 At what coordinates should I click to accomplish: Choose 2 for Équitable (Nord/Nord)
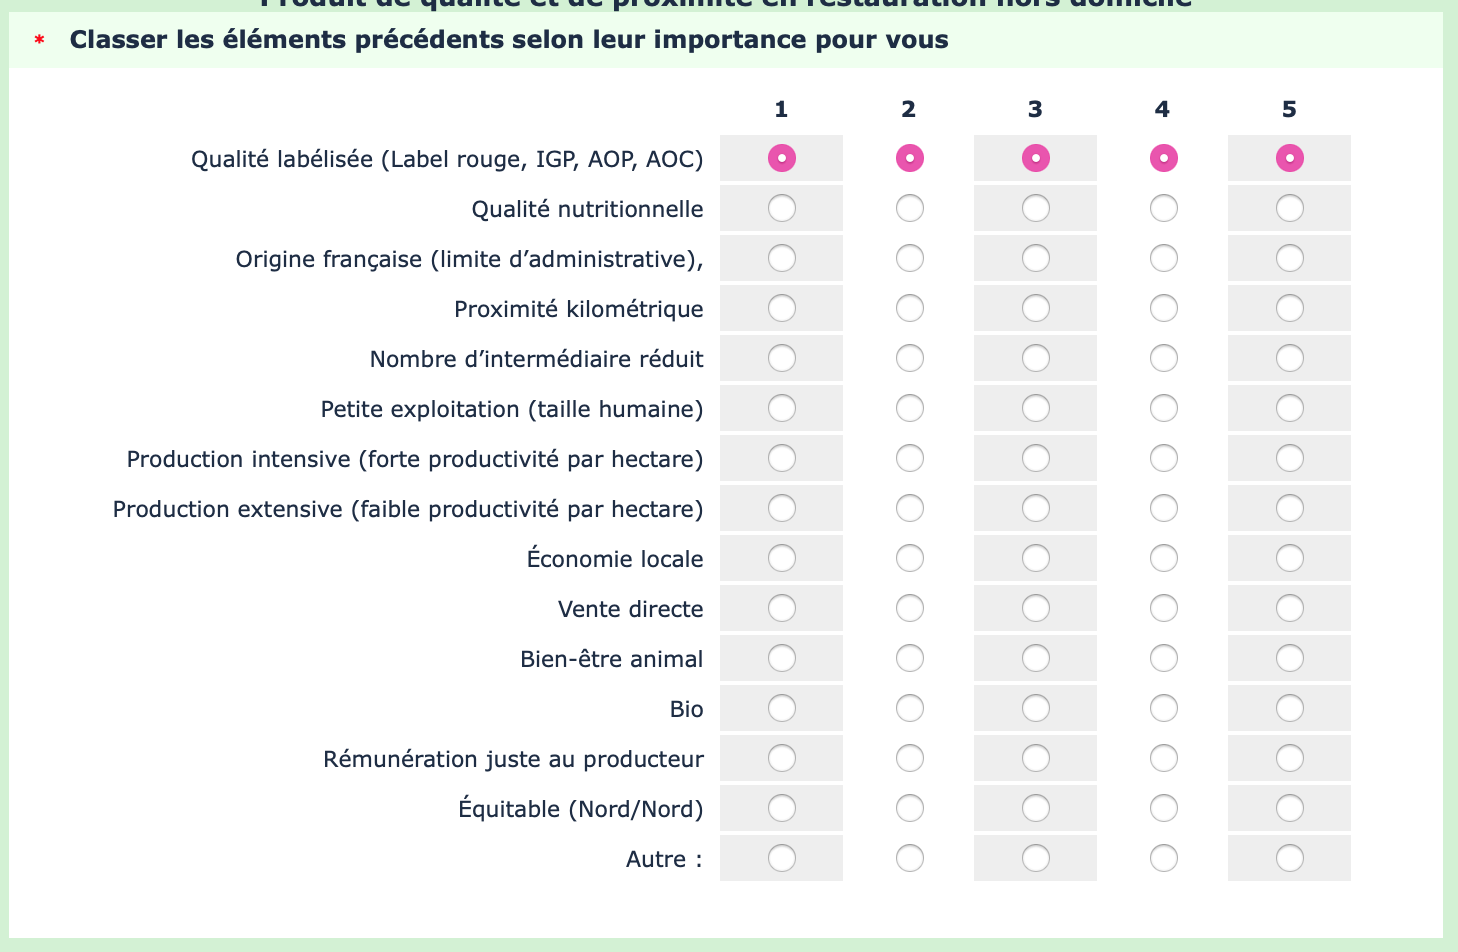pyautogui.click(x=910, y=808)
